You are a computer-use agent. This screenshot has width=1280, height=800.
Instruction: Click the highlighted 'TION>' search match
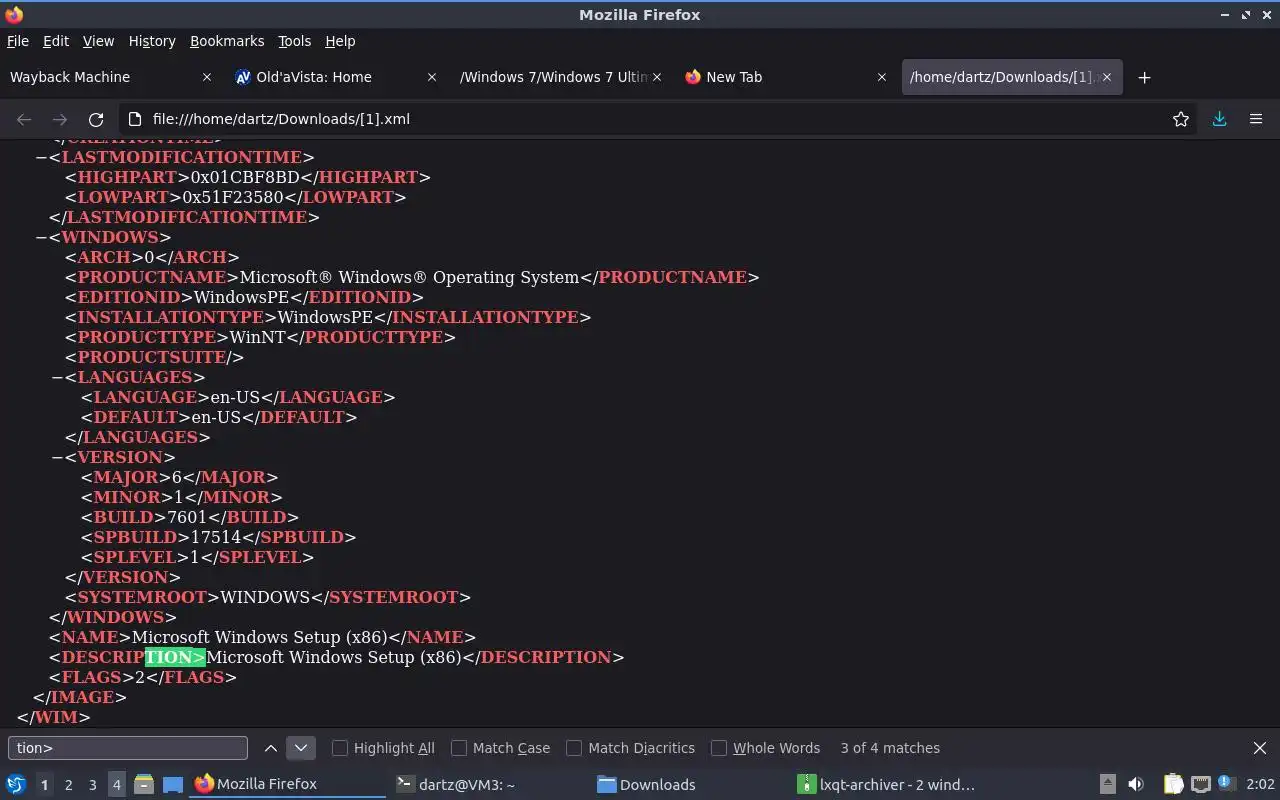tap(175, 657)
